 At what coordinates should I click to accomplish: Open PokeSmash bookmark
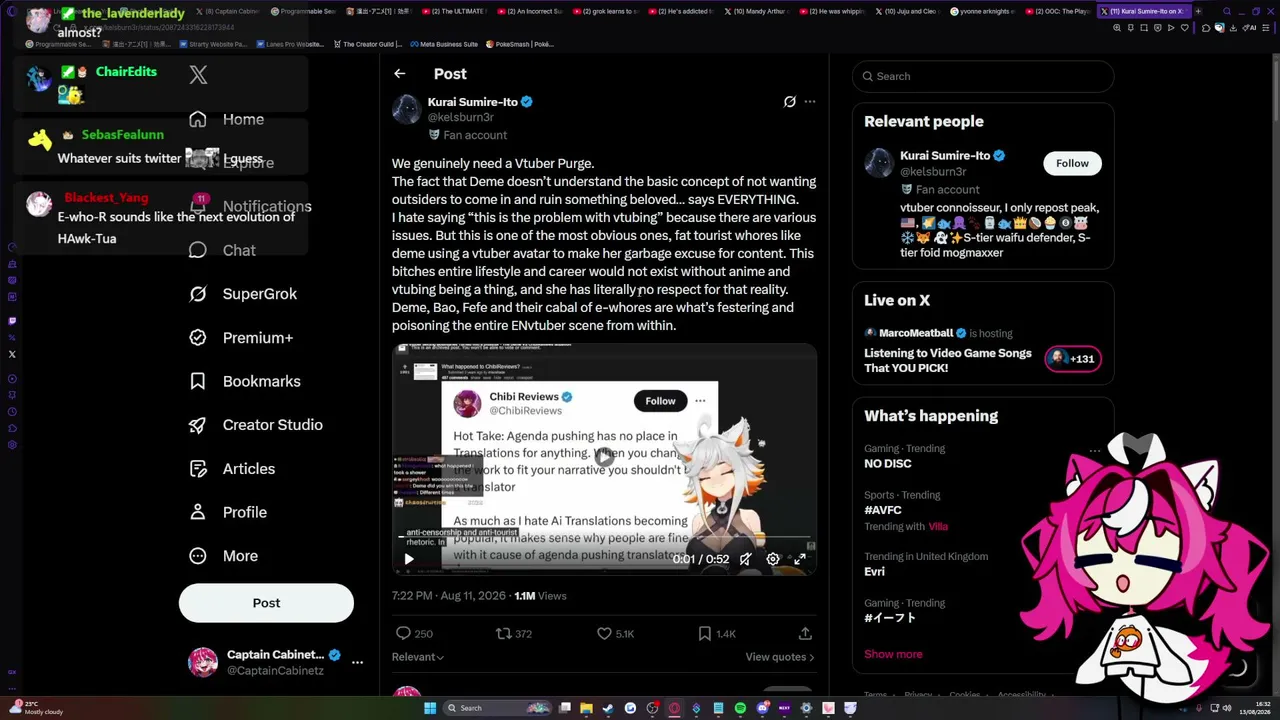pos(519,44)
